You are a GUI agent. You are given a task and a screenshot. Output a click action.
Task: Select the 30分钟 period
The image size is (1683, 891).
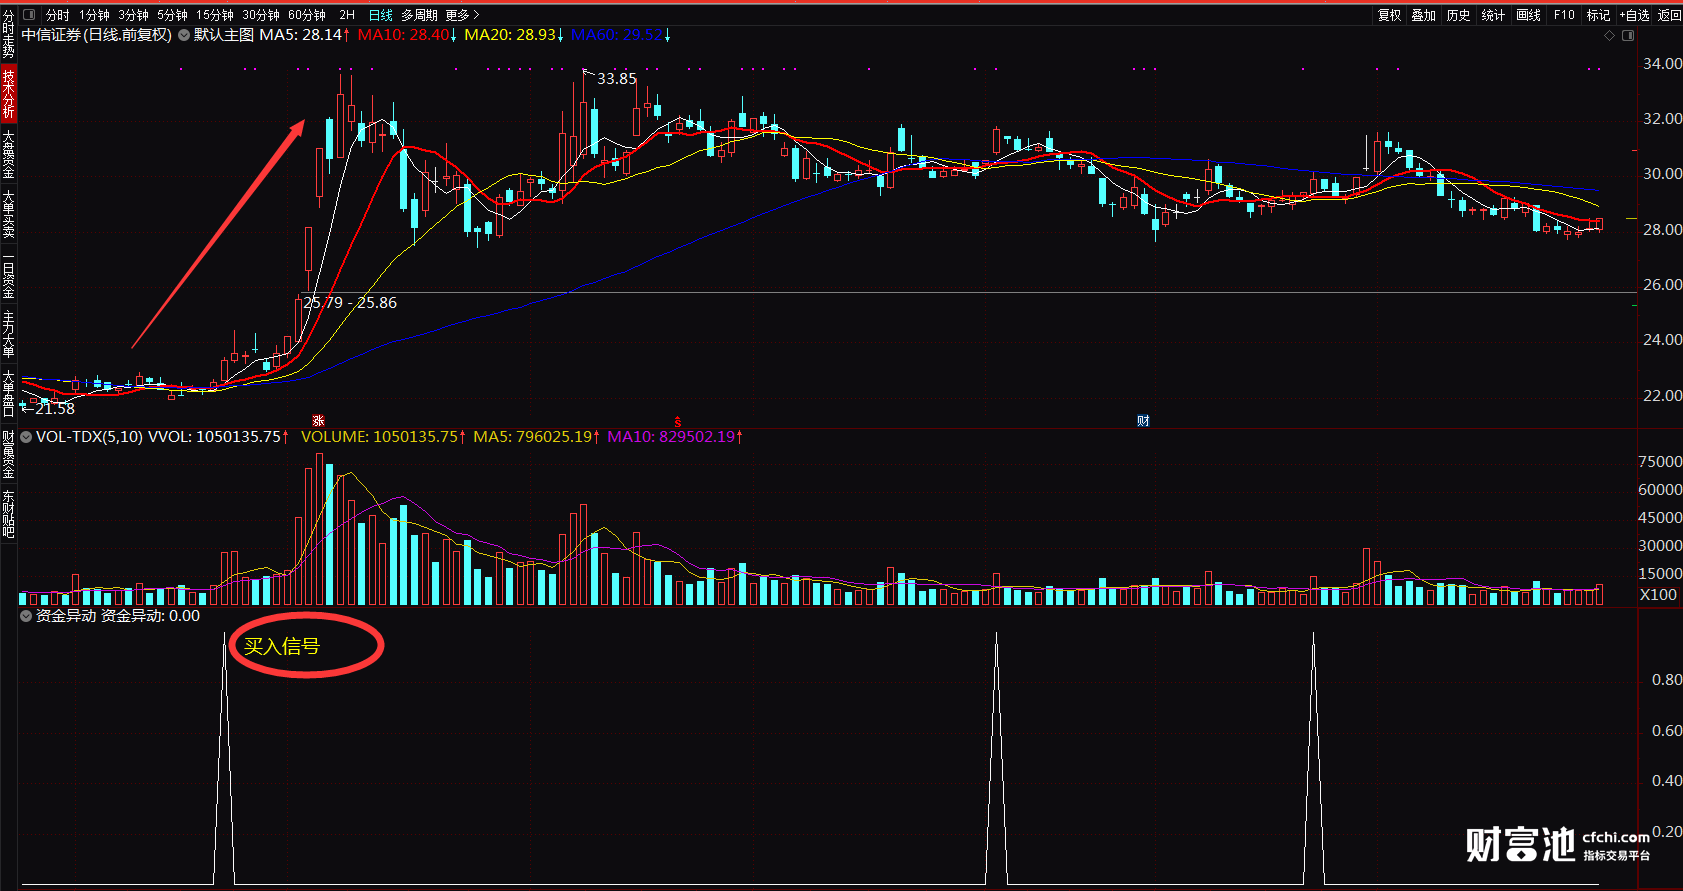(260, 15)
